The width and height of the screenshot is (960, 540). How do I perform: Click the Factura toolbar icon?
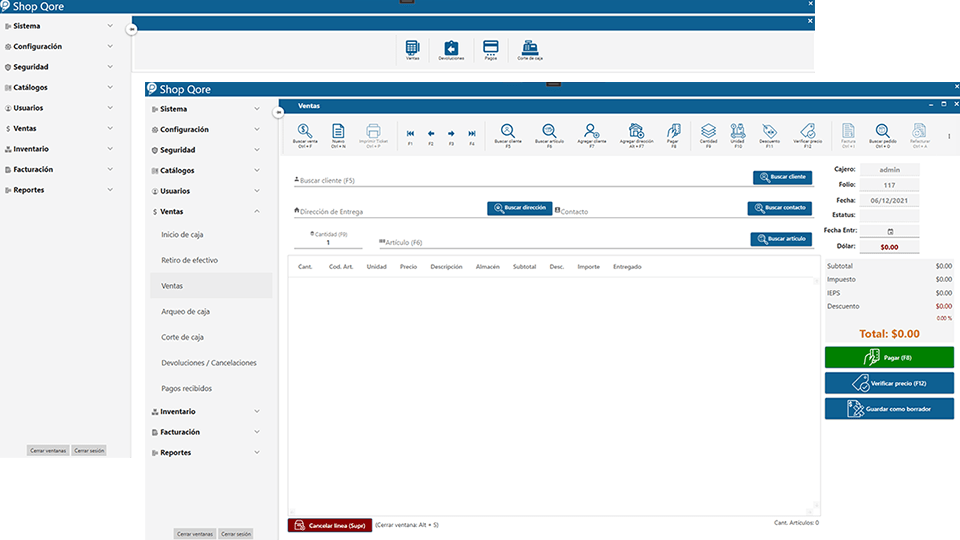pos(848,135)
